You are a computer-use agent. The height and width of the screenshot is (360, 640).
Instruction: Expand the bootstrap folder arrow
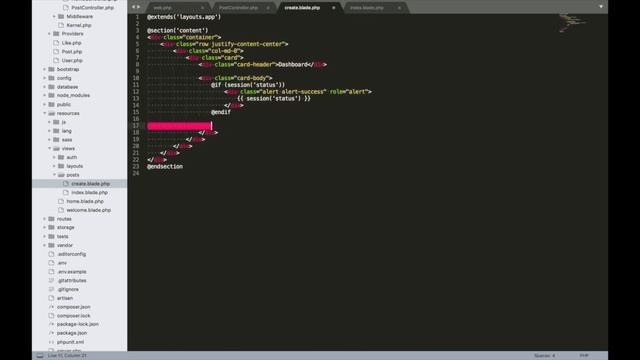pyautogui.click(x=44, y=69)
